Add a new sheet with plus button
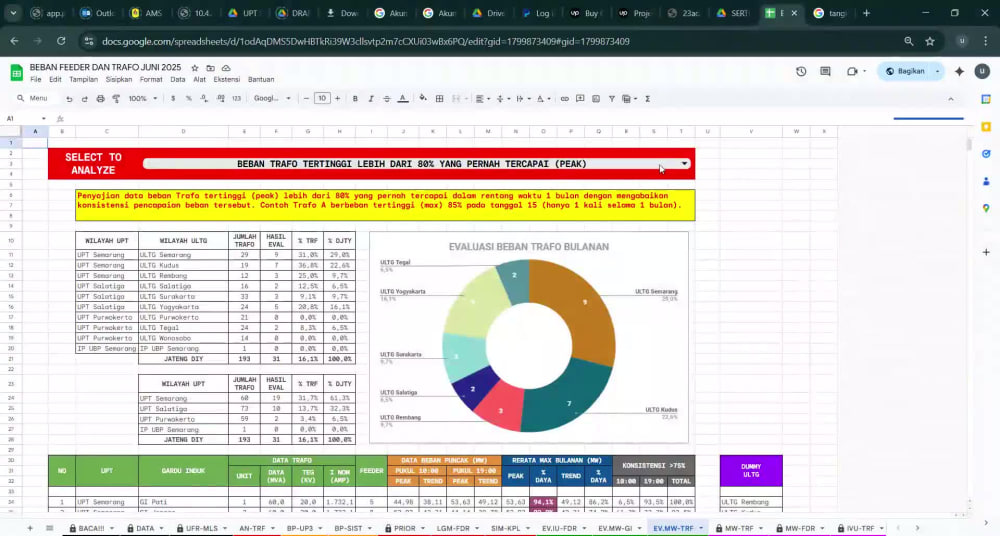The height and width of the screenshot is (536, 1000). 29,528
